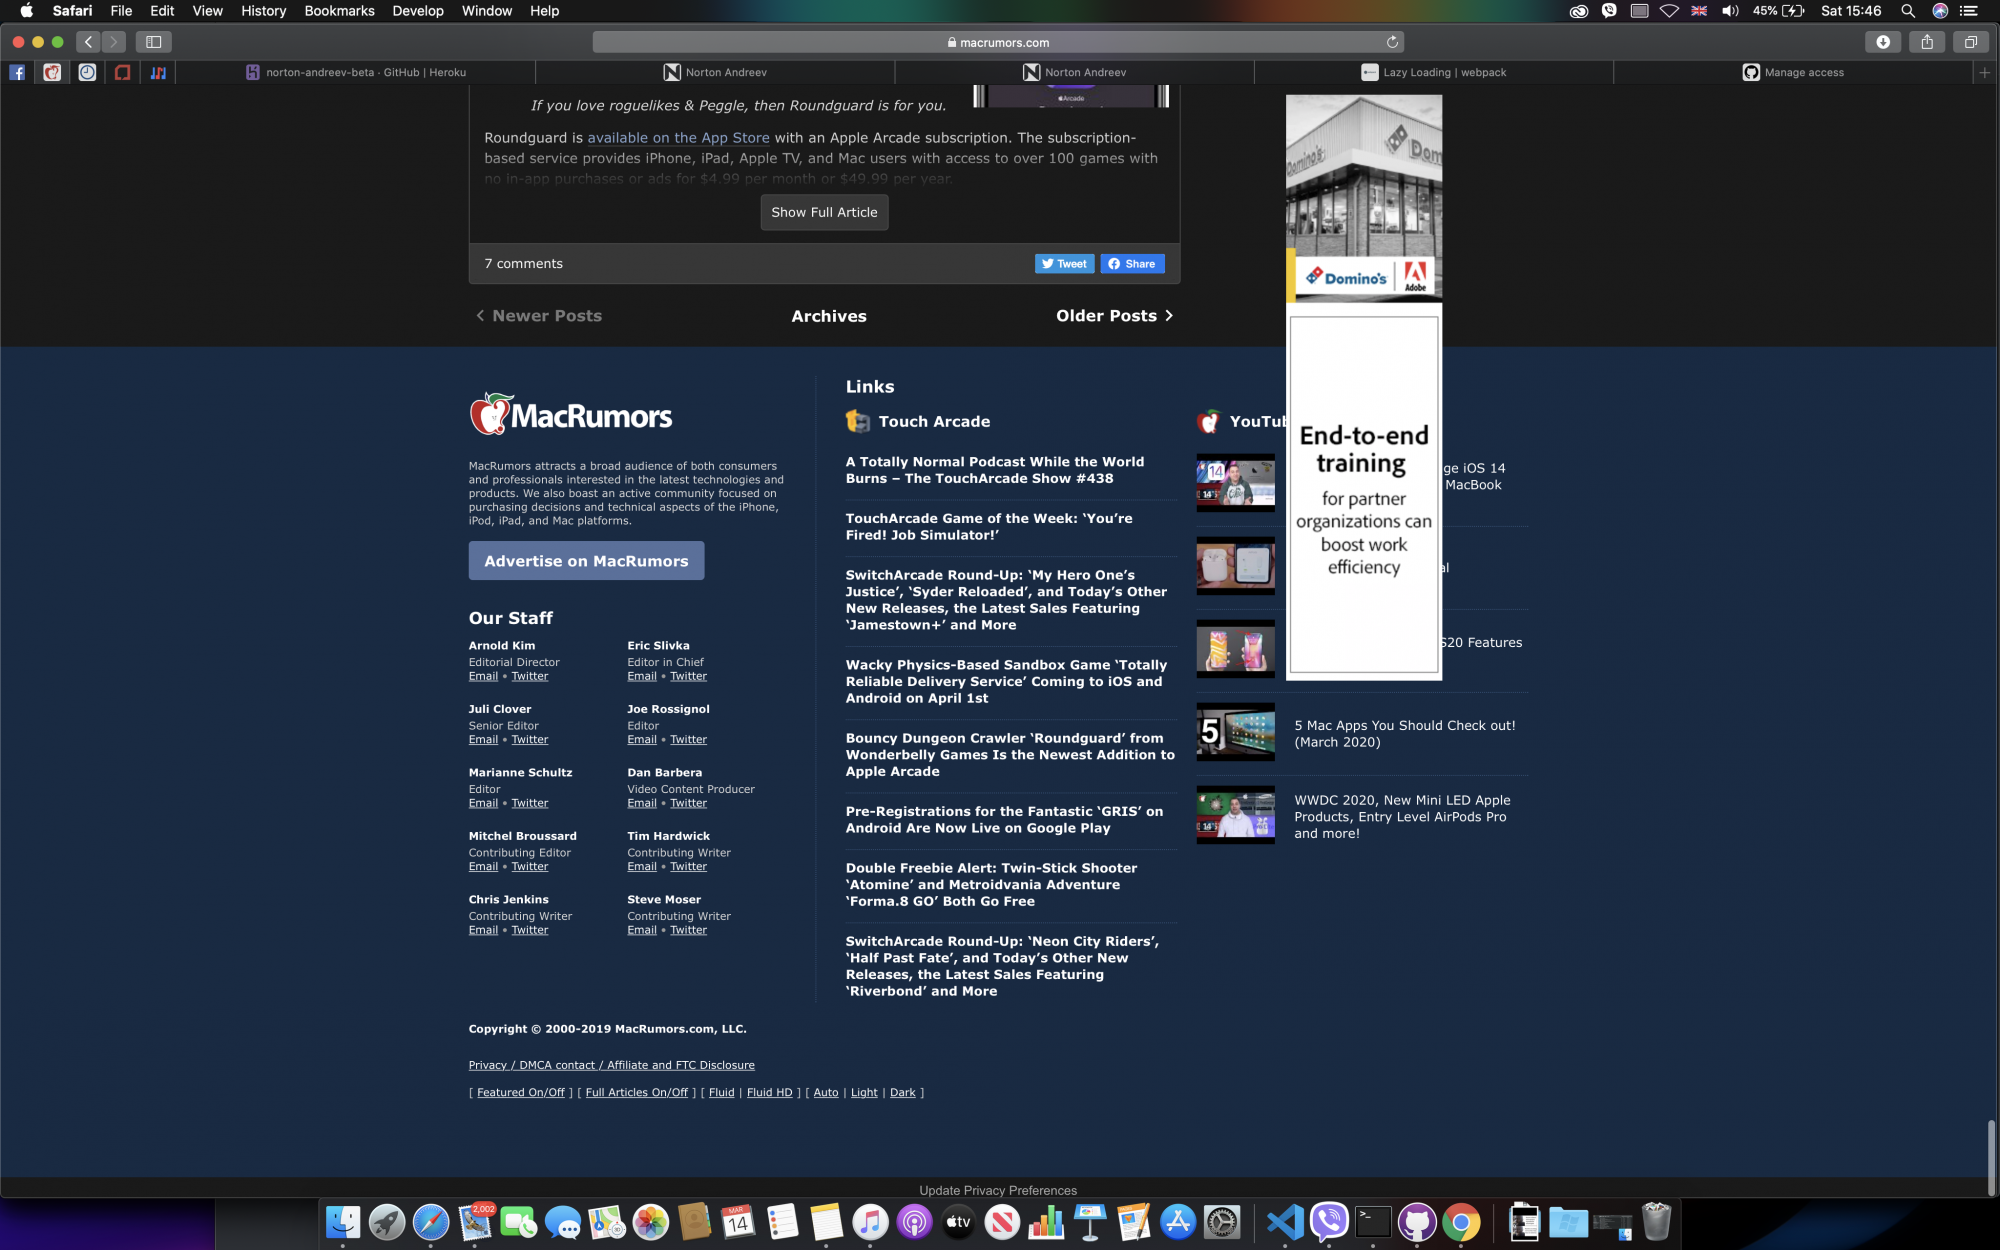
Task: Go back with Safari's back arrow
Action: pos(89,42)
